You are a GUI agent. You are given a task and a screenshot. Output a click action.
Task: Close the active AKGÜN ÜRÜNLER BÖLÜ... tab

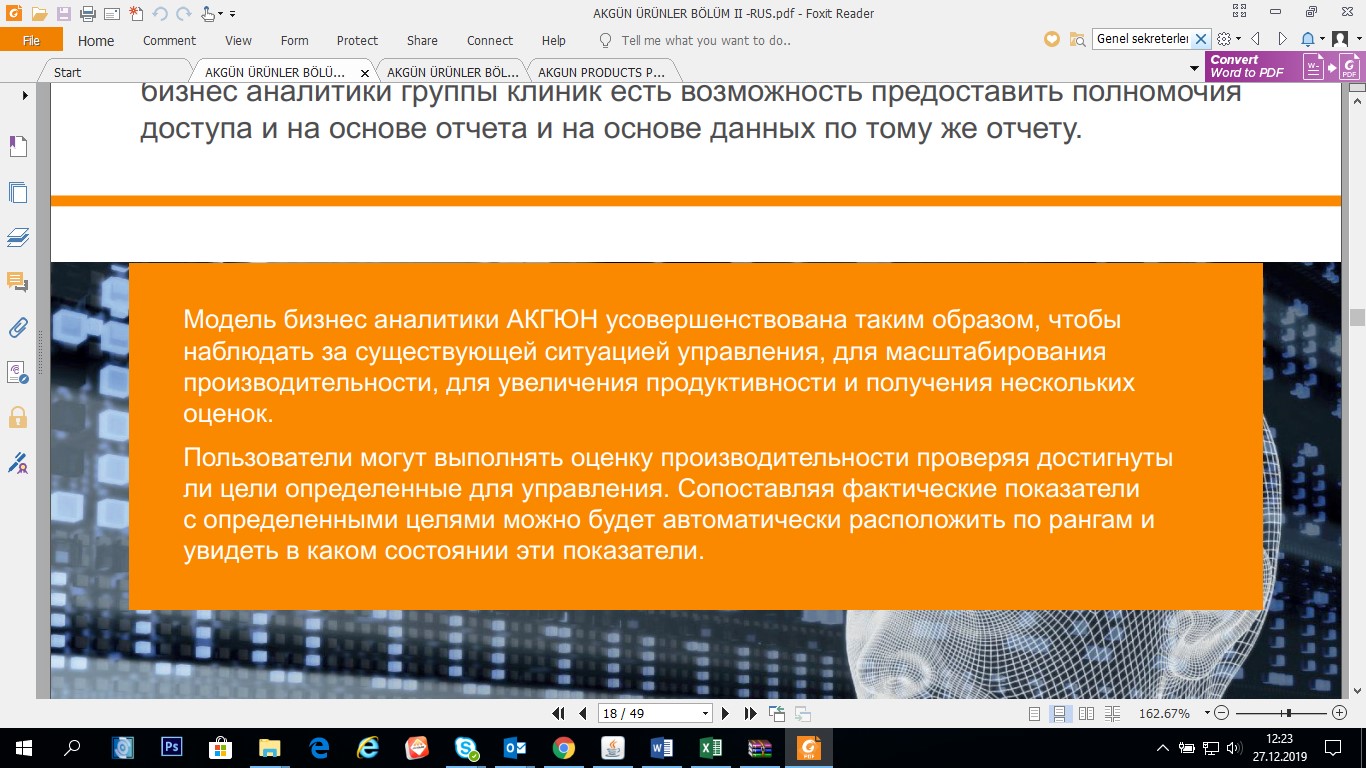pos(365,73)
